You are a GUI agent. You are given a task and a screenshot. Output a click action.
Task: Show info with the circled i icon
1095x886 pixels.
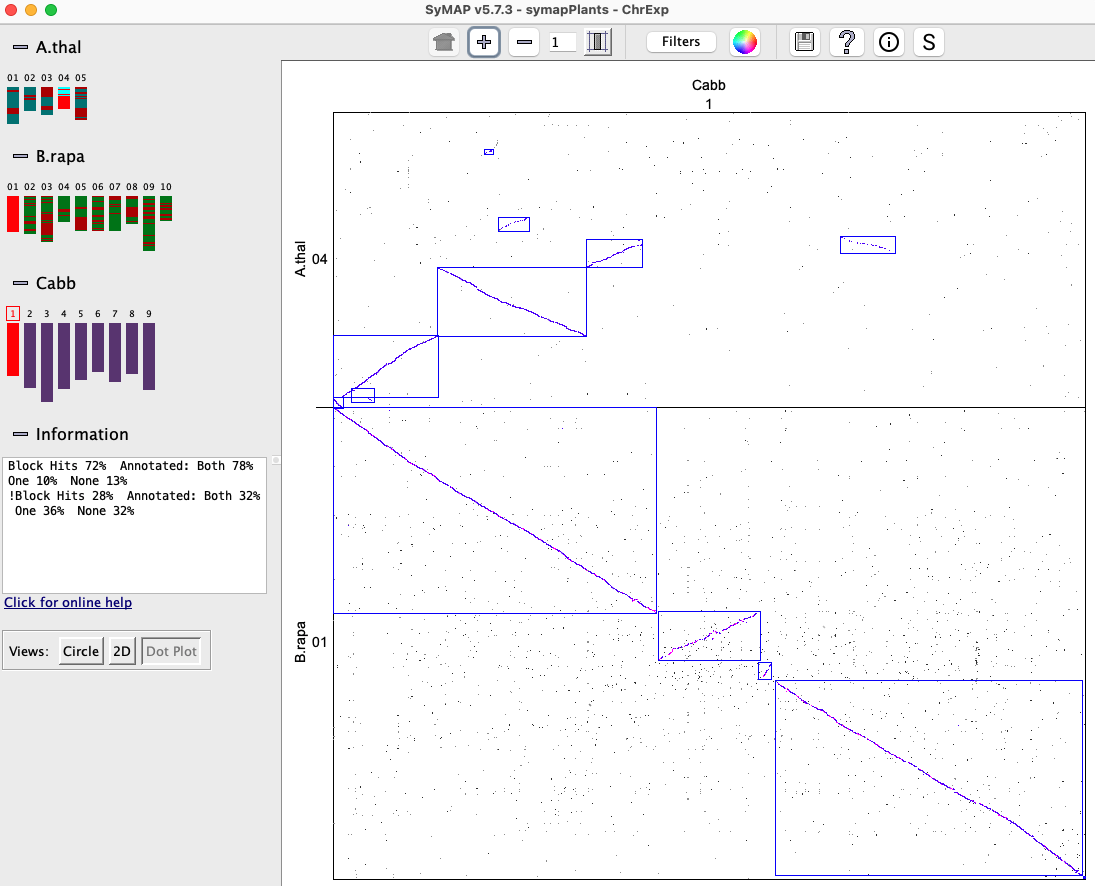coord(888,42)
